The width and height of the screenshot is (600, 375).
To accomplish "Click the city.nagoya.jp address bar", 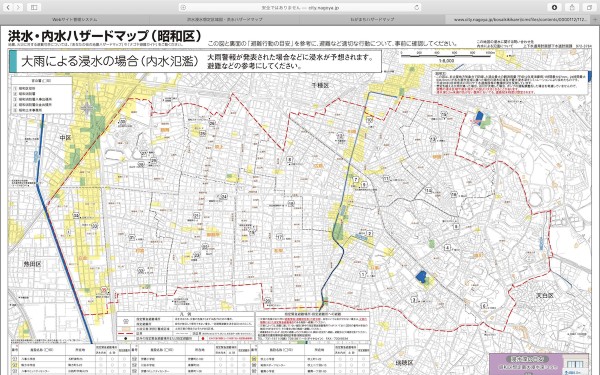I will (300, 7).
